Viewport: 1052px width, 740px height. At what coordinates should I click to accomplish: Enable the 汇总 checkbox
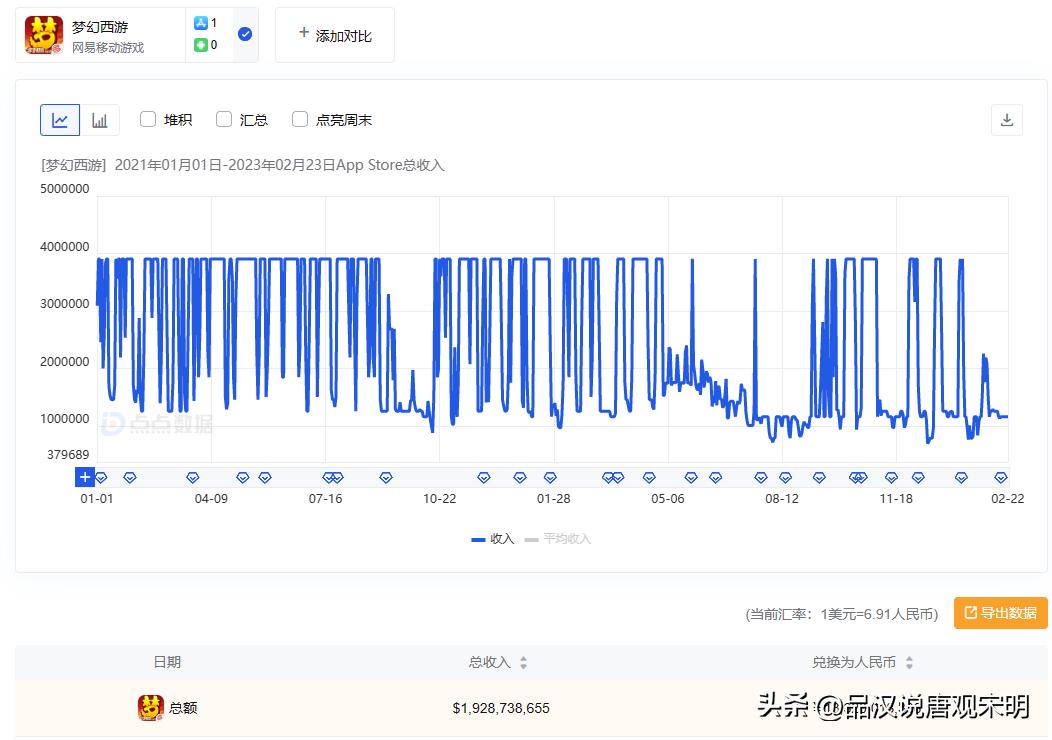[x=224, y=118]
